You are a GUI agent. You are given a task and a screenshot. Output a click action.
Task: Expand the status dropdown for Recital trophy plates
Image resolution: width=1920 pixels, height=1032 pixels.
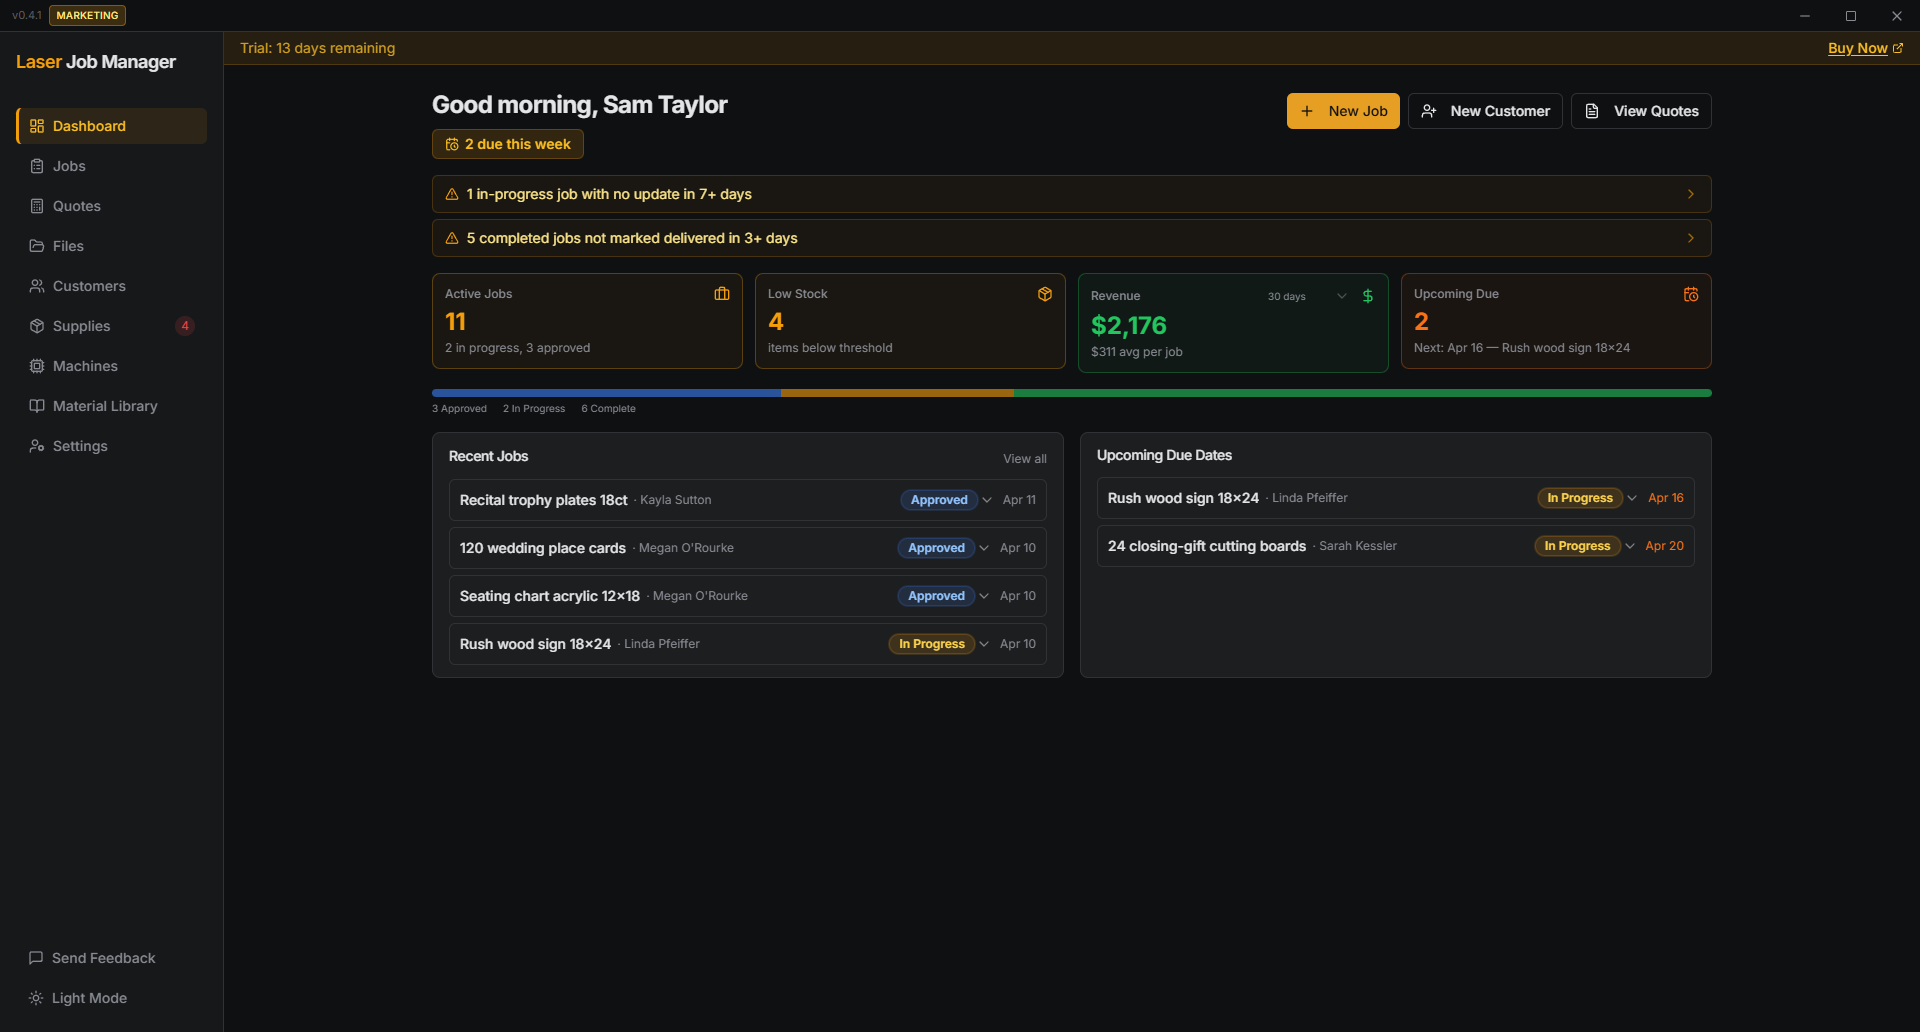tap(987, 500)
